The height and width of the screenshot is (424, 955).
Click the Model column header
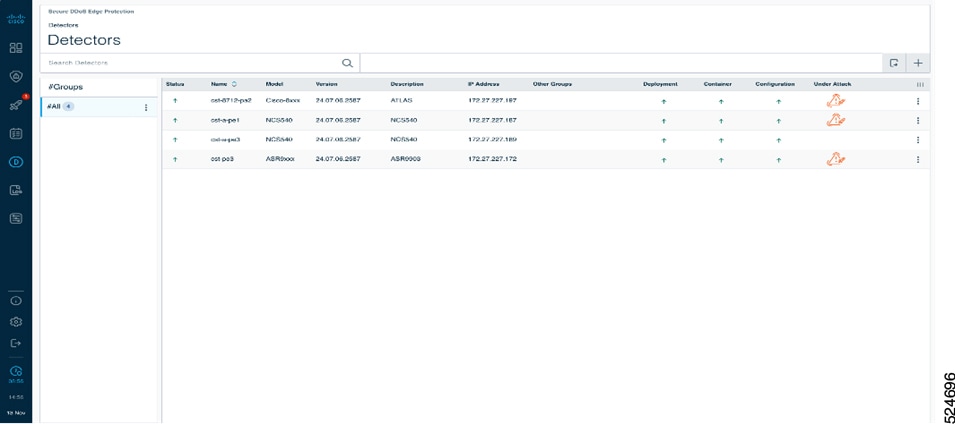coord(273,84)
